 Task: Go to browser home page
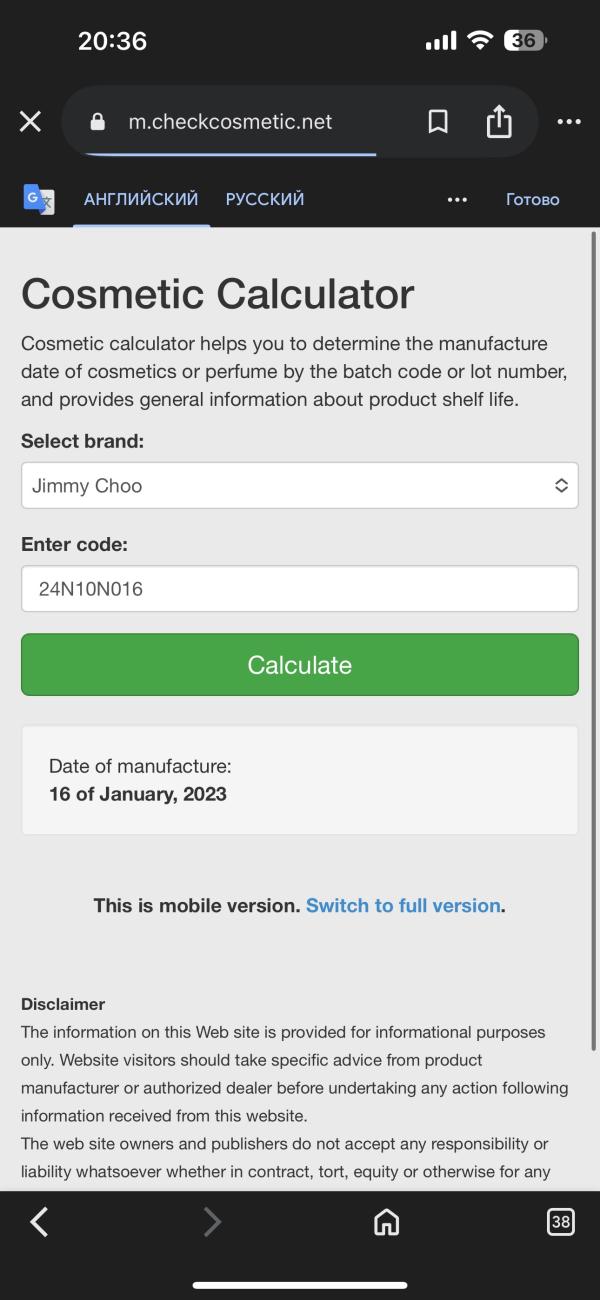[386, 1221]
